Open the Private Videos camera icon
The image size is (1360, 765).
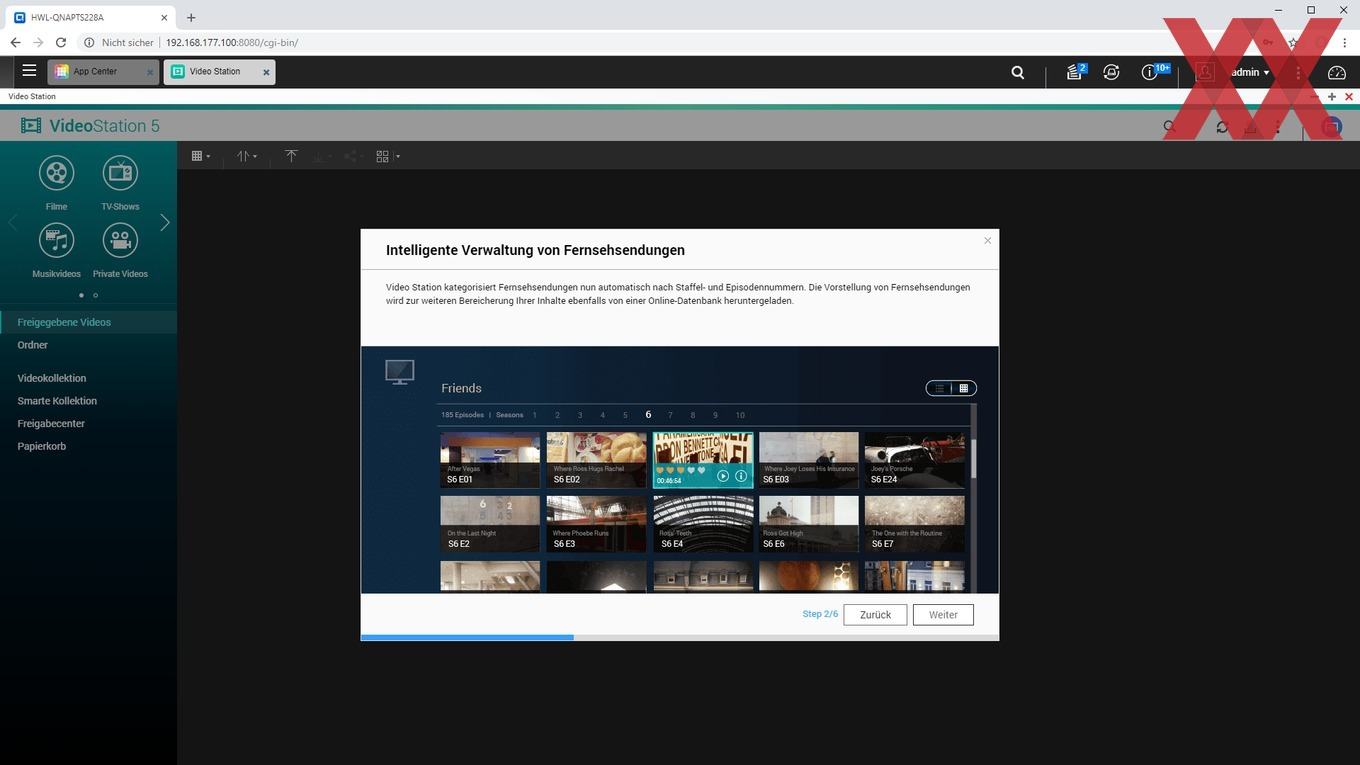point(120,240)
